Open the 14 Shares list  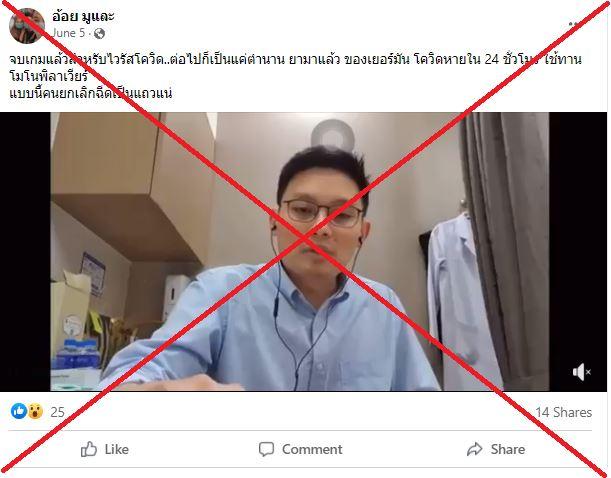point(563,412)
